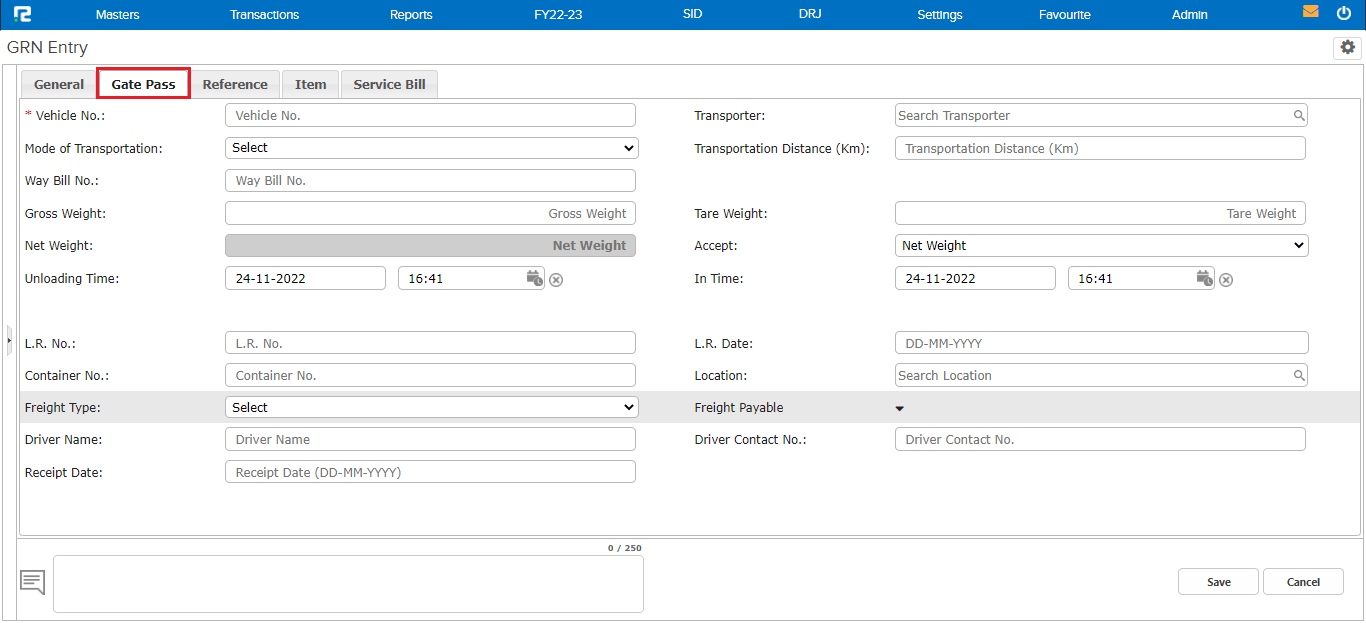Screen dimensions: 1366x623
Task: Click the Cancel button
Action: (1303, 582)
